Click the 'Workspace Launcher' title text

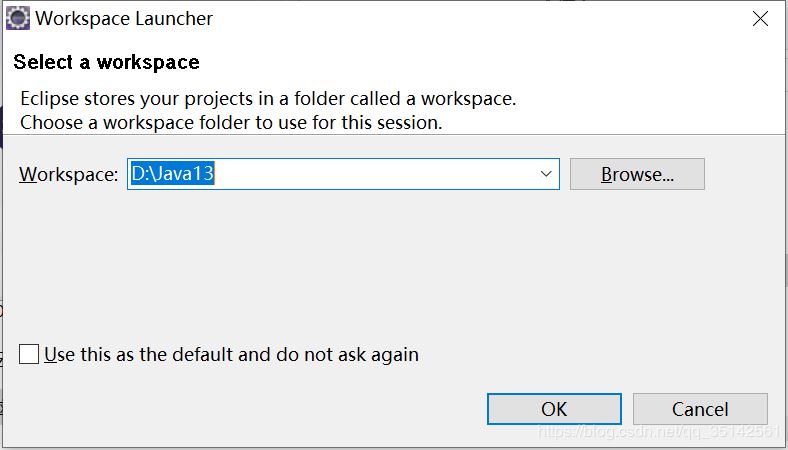pyautogui.click(x=124, y=19)
